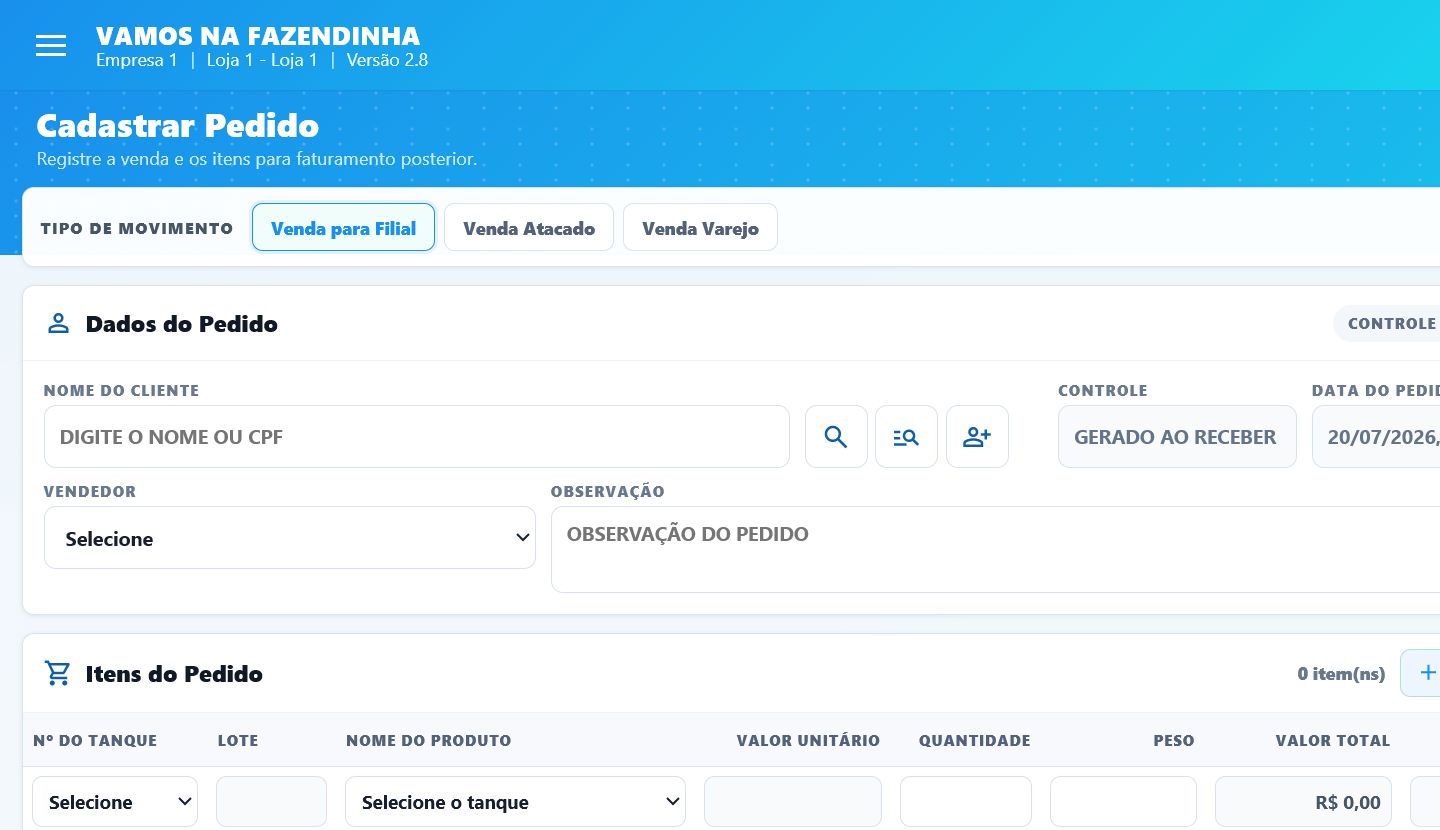Click the Data do Pedido field
This screenshot has width=1440, height=830.
[x=1376, y=436]
